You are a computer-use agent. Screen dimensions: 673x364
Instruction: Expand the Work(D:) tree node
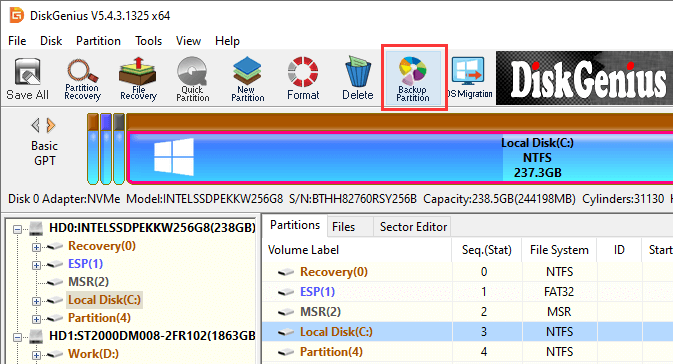tap(36, 355)
